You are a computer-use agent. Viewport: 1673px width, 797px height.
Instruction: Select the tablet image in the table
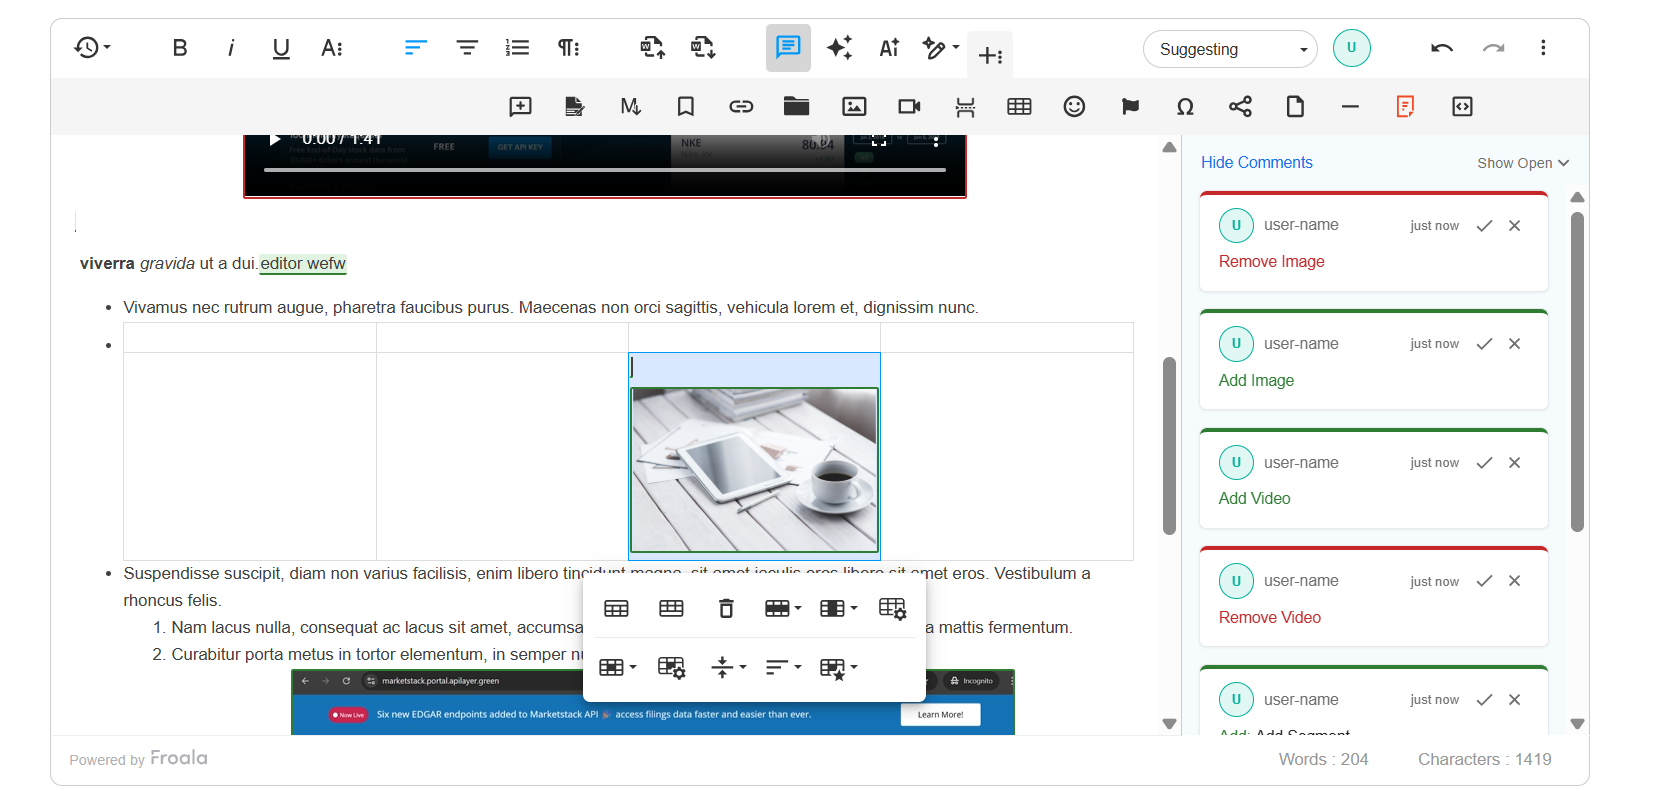pyautogui.click(x=754, y=470)
